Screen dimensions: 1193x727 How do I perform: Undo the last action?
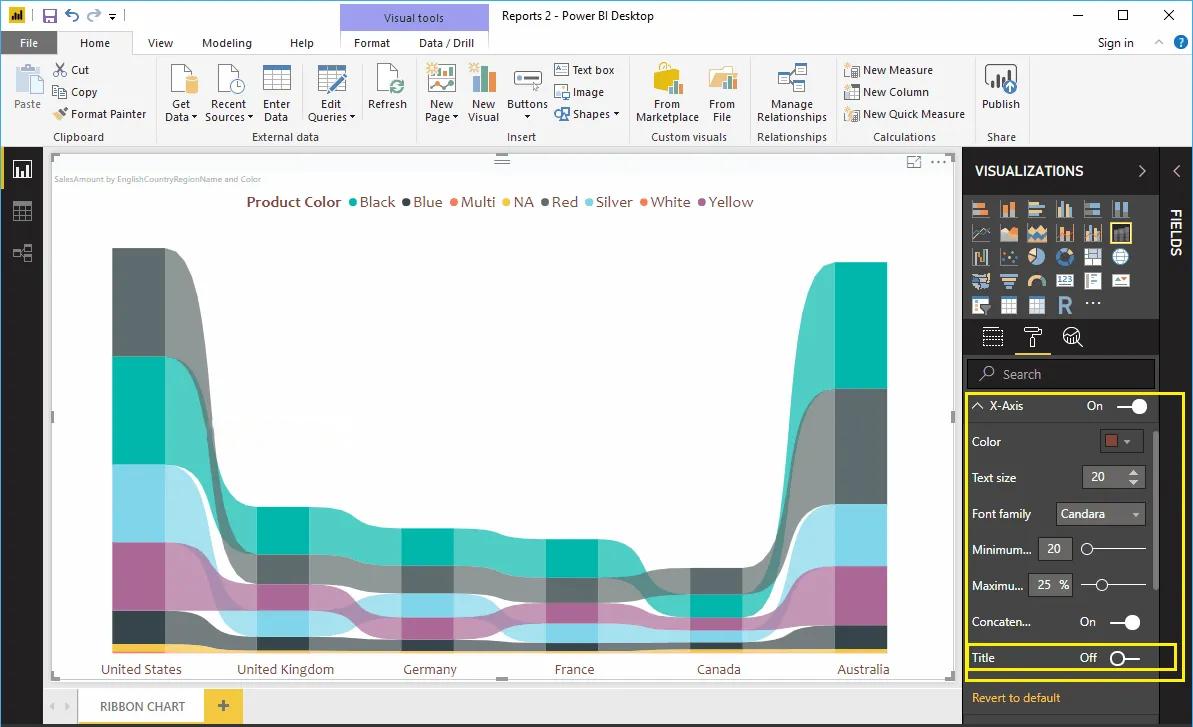click(72, 15)
